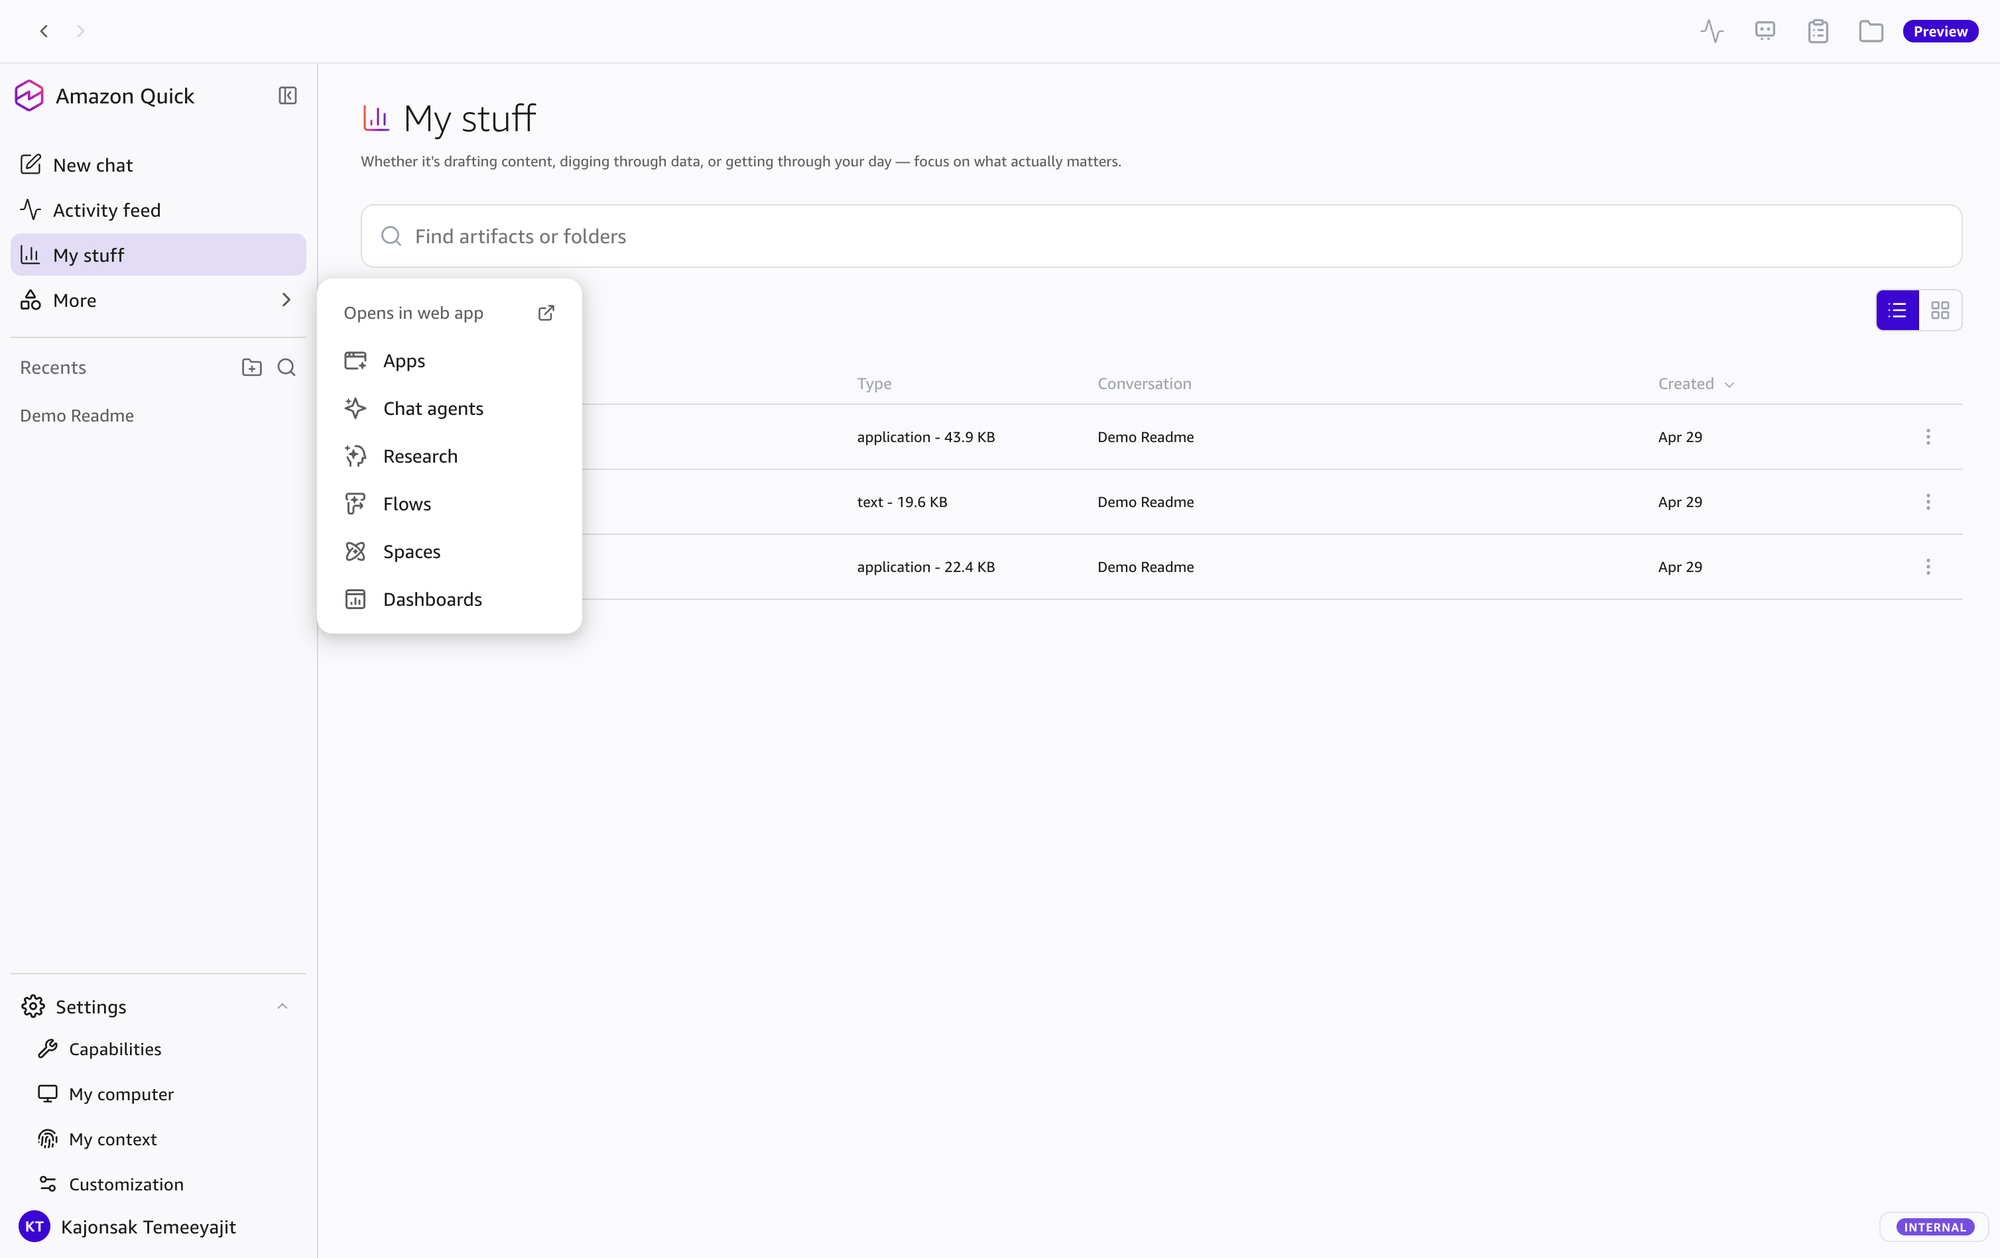Open options for the text 19.6 KB row
2000x1258 pixels.
click(1928, 502)
